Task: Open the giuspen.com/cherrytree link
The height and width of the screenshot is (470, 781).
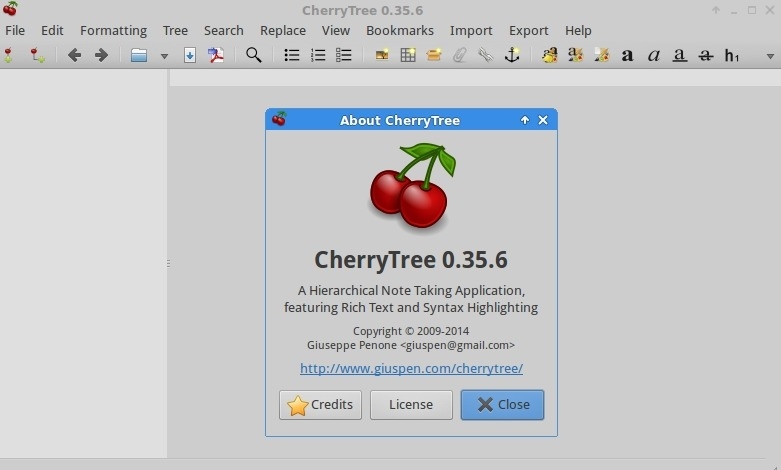Action: coord(411,368)
